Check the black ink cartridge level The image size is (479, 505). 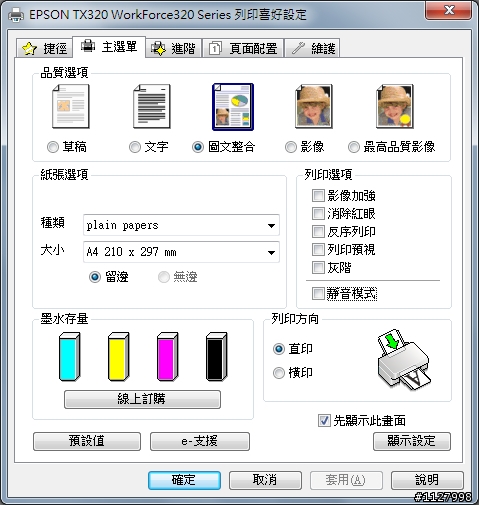217,356
